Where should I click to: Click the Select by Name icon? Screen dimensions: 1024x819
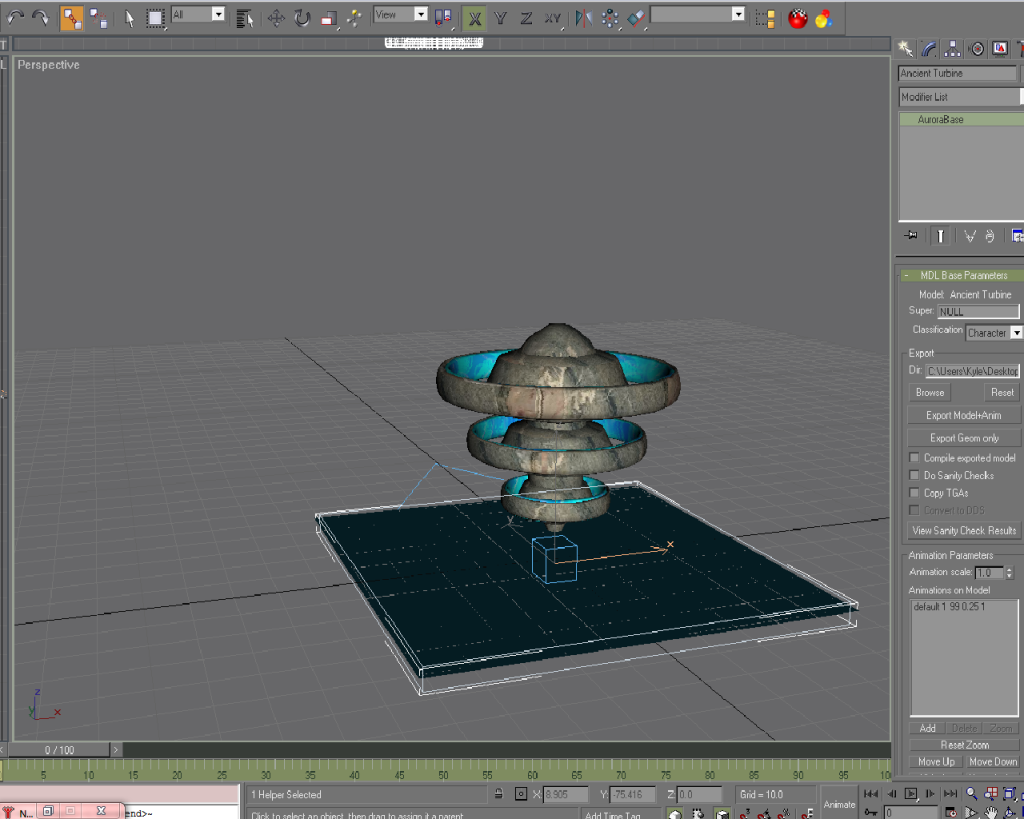click(x=244, y=18)
